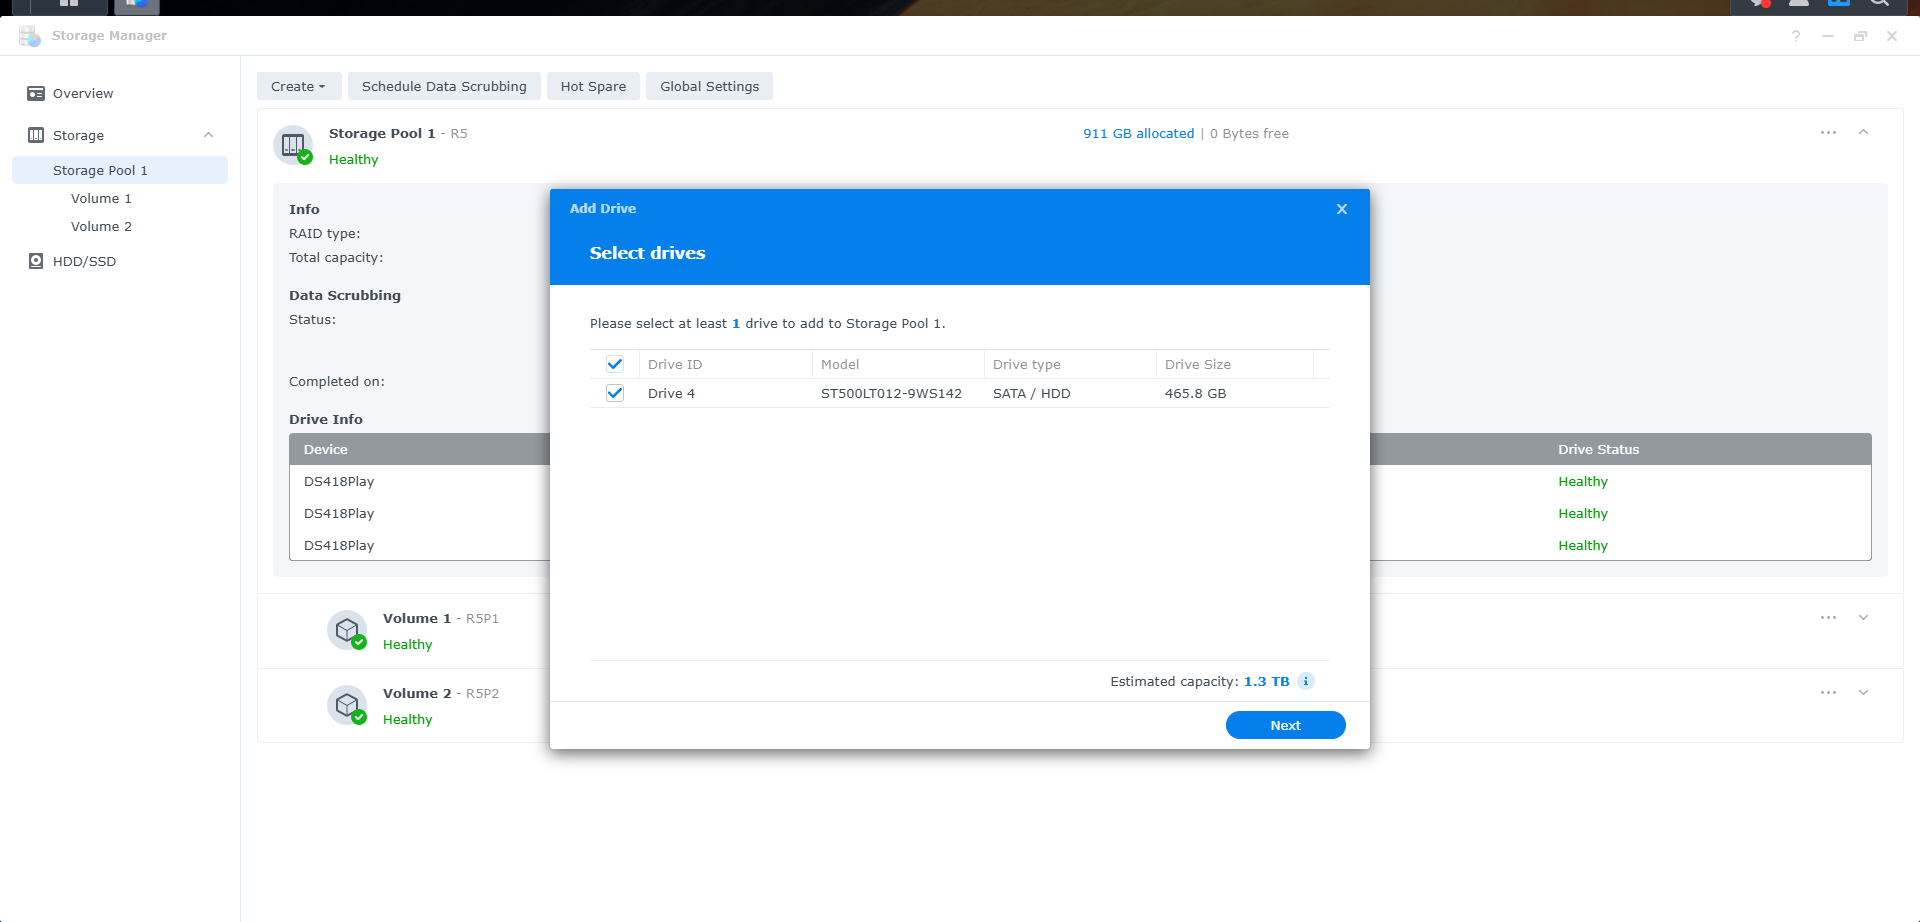
Task: Open the Overview section icon
Action: pyautogui.click(x=36, y=94)
